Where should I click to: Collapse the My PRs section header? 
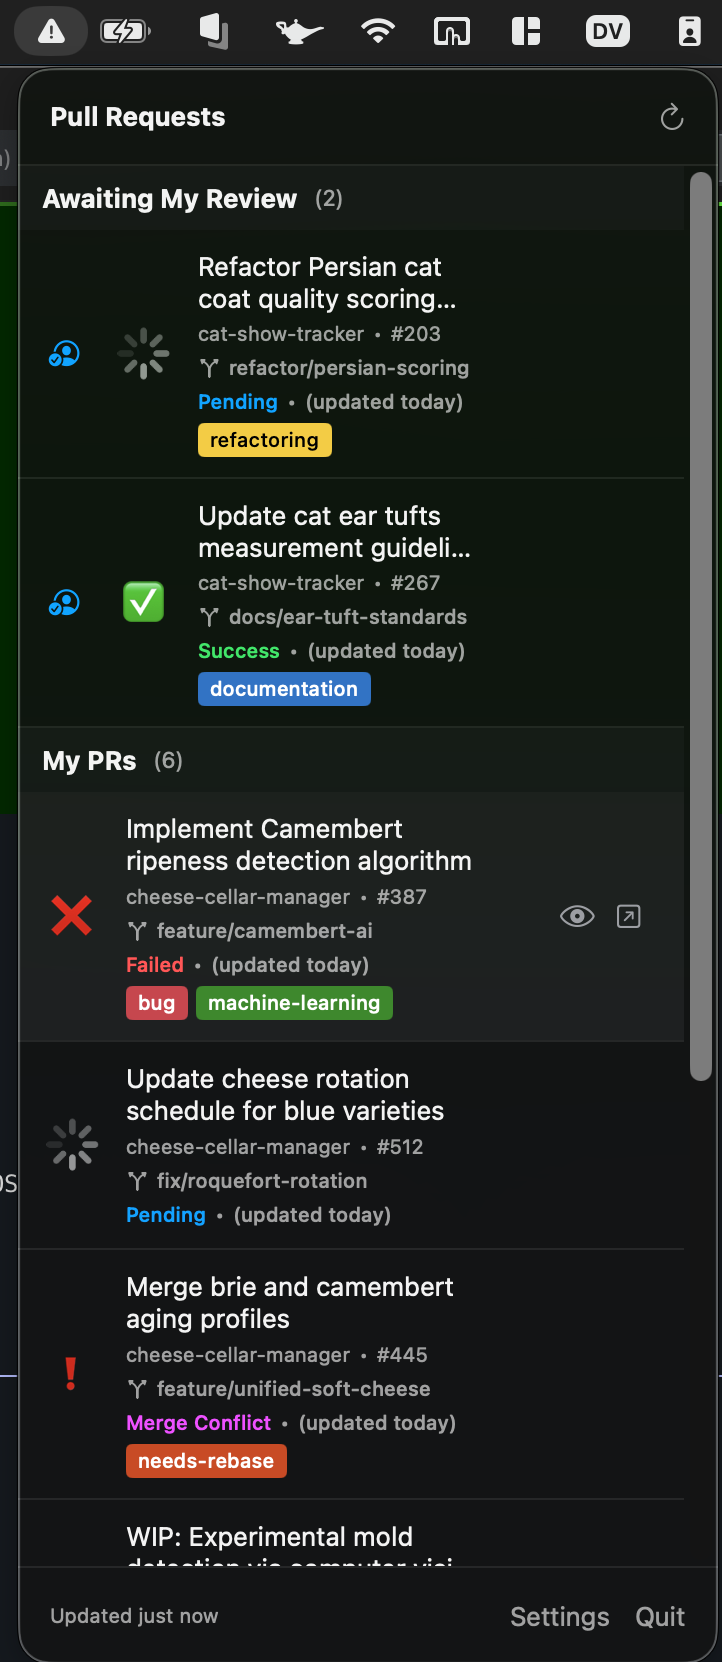click(90, 761)
